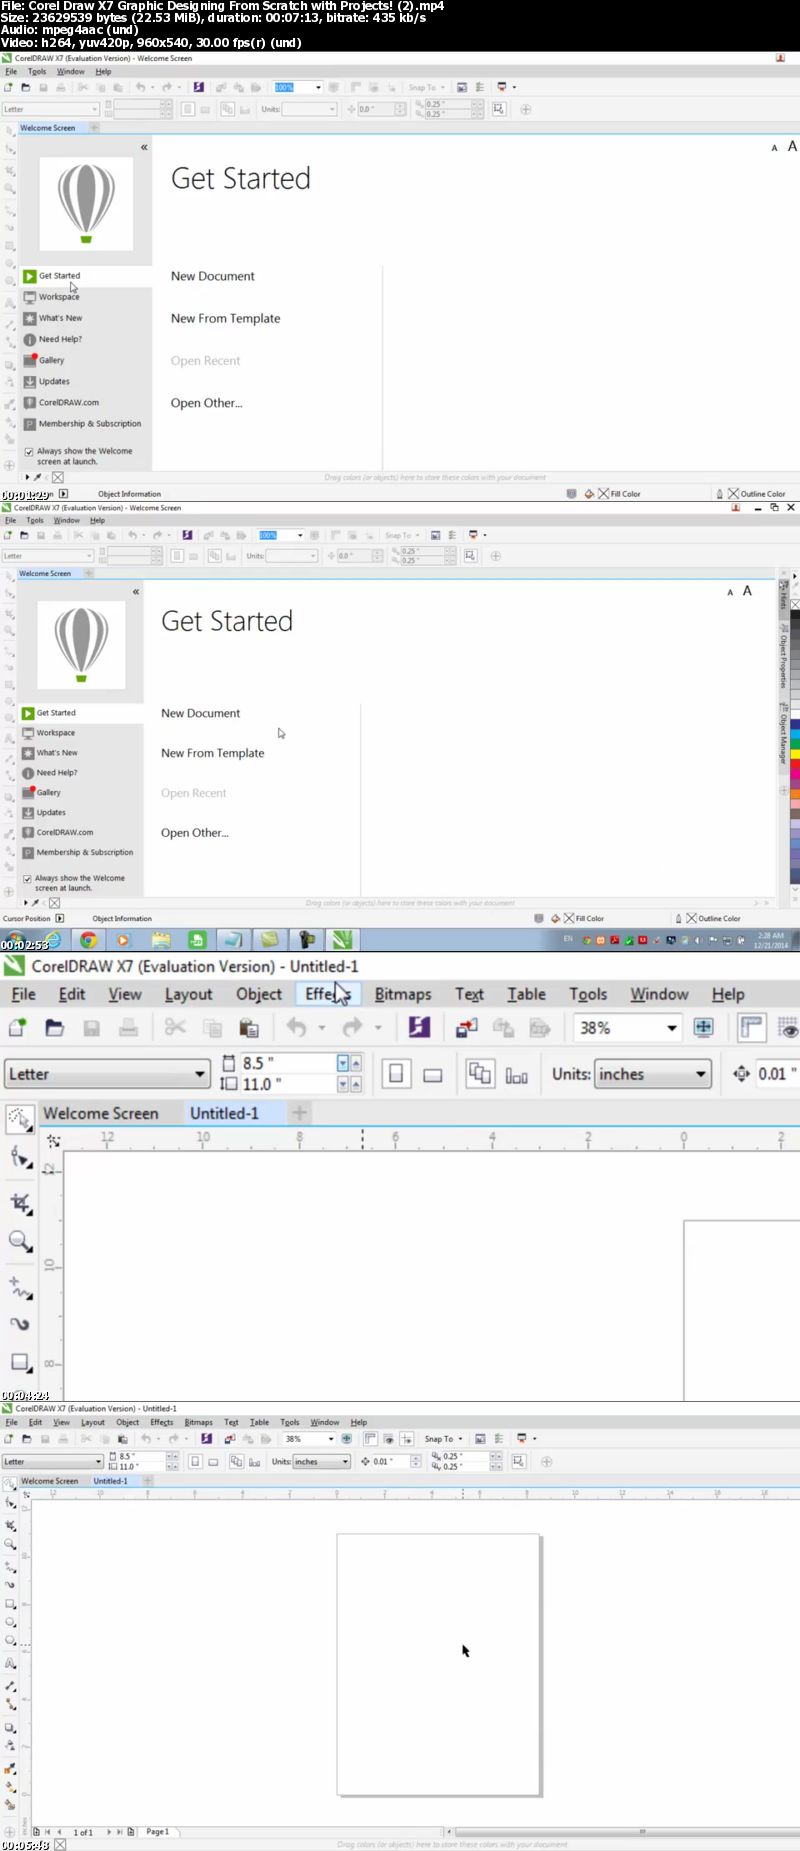800x1851 pixels.
Task: Switch to Untitled-1 tab in 00:04:24 frame
Action: [x=224, y=1113]
